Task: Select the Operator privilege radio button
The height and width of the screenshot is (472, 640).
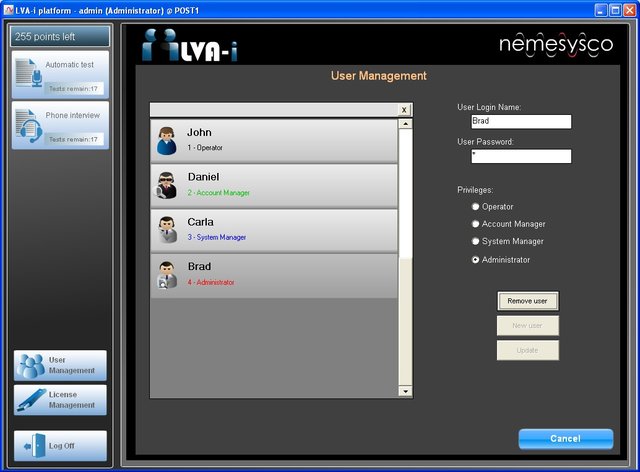Action: point(475,207)
